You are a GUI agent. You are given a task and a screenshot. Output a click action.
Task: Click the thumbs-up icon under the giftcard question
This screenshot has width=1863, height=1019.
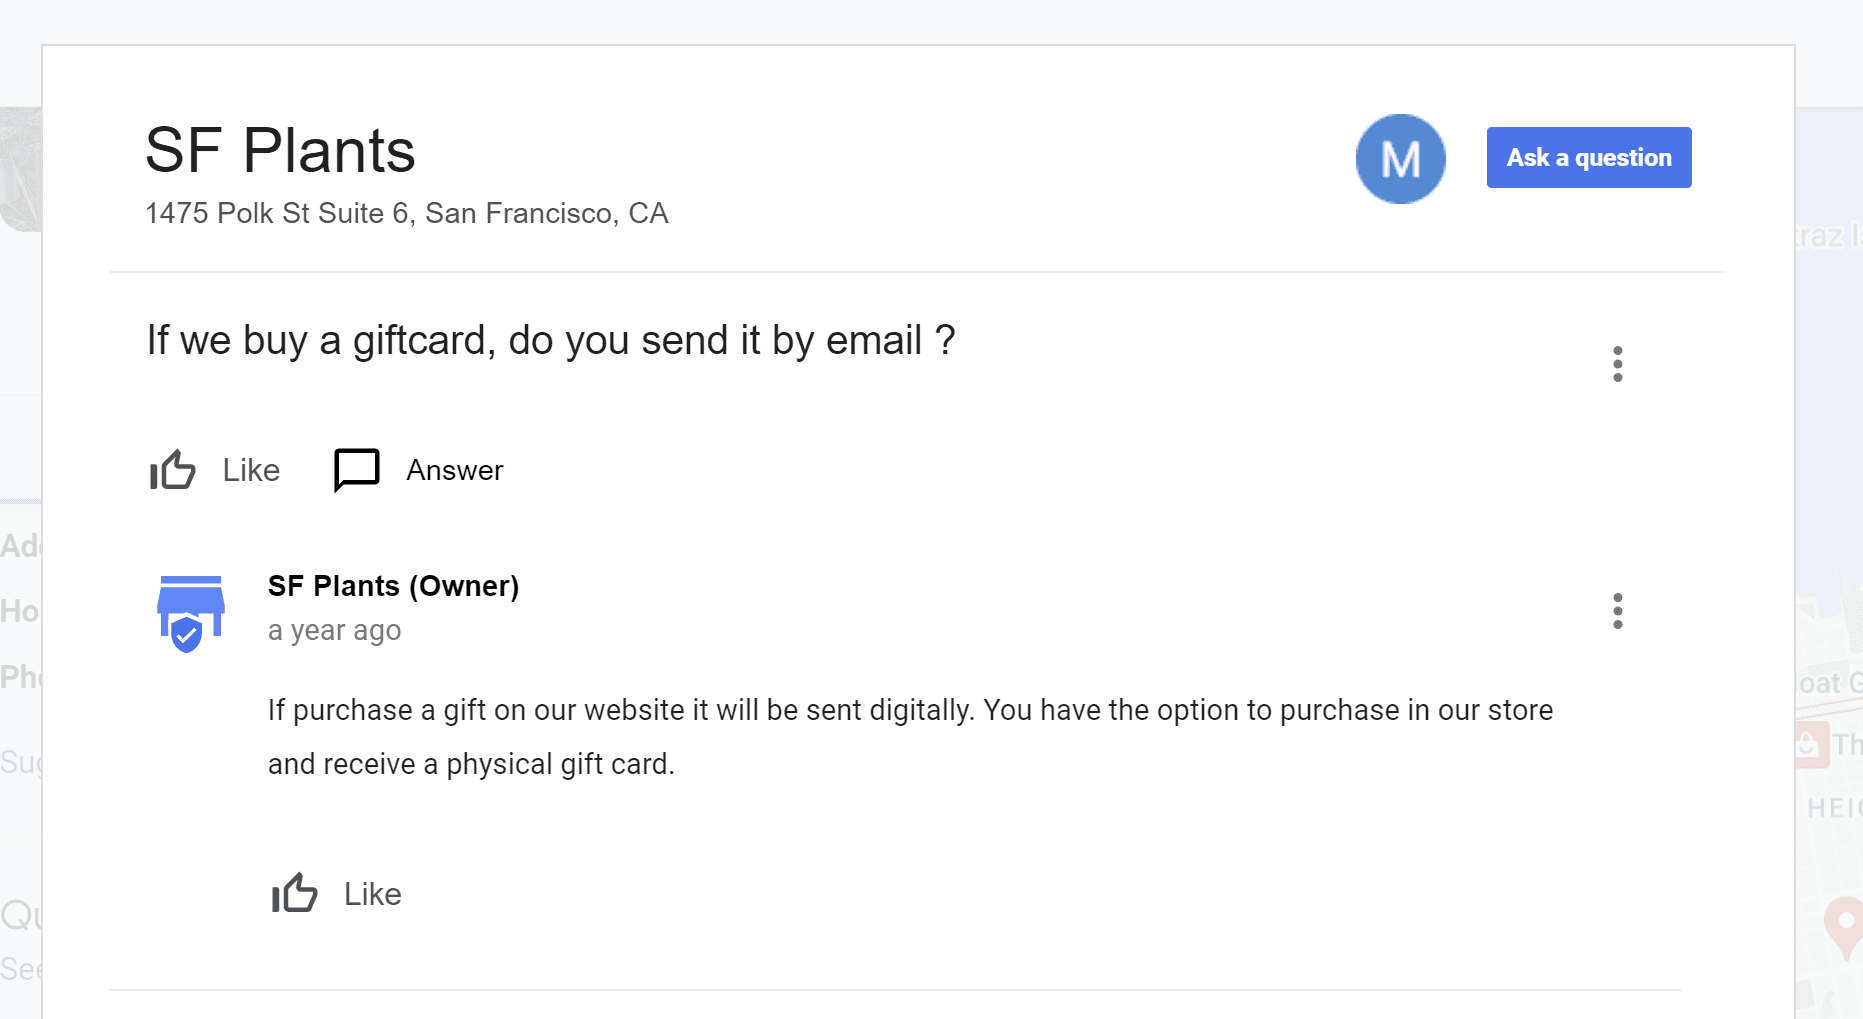173,470
